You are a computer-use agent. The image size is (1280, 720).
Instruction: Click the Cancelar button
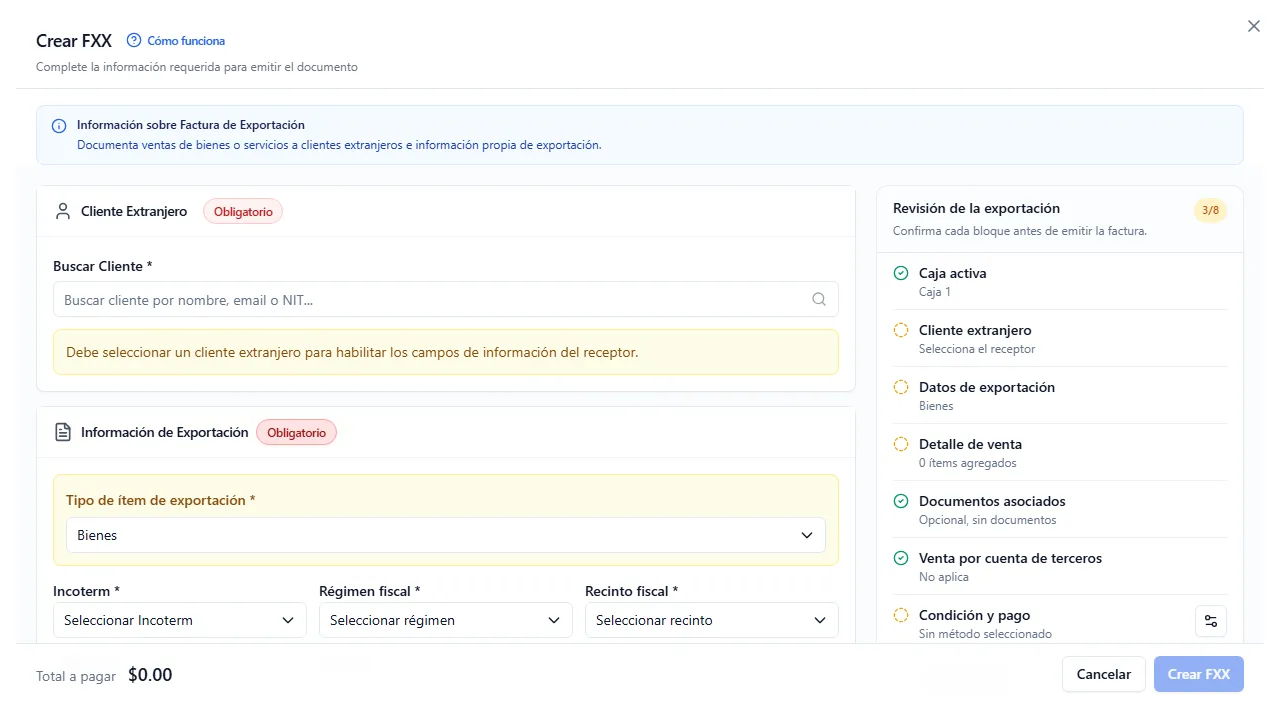(1104, 674)
